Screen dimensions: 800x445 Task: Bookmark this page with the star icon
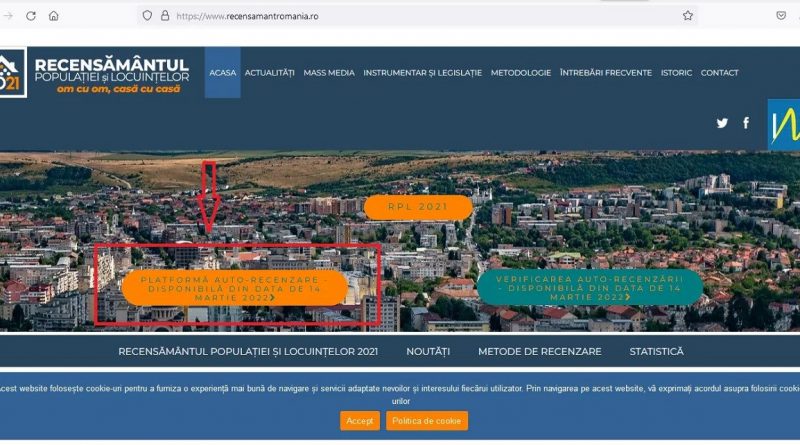coord(688,16)
